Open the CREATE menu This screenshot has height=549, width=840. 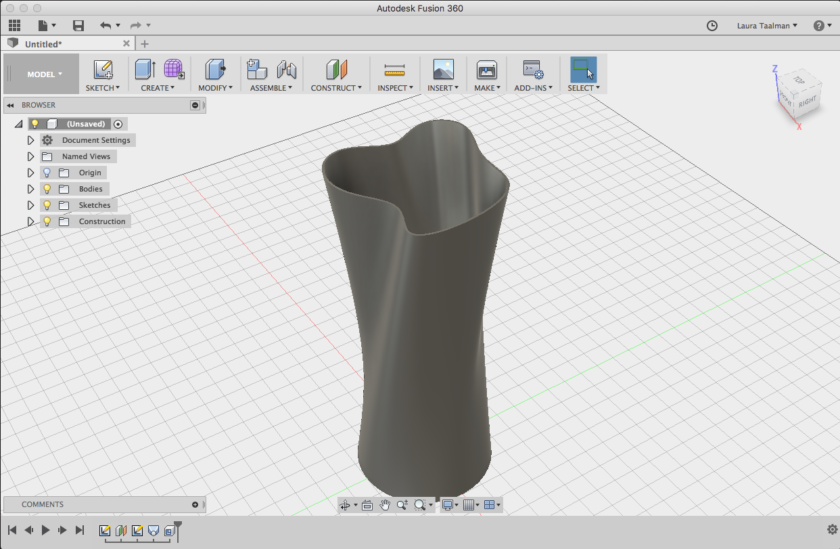click(158, 88)
